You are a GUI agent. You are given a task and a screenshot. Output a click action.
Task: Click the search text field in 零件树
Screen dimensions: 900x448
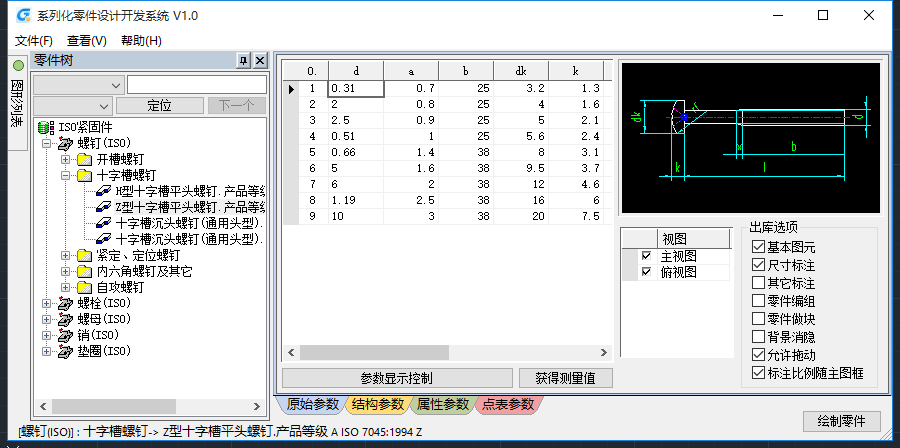click(196, 85)
